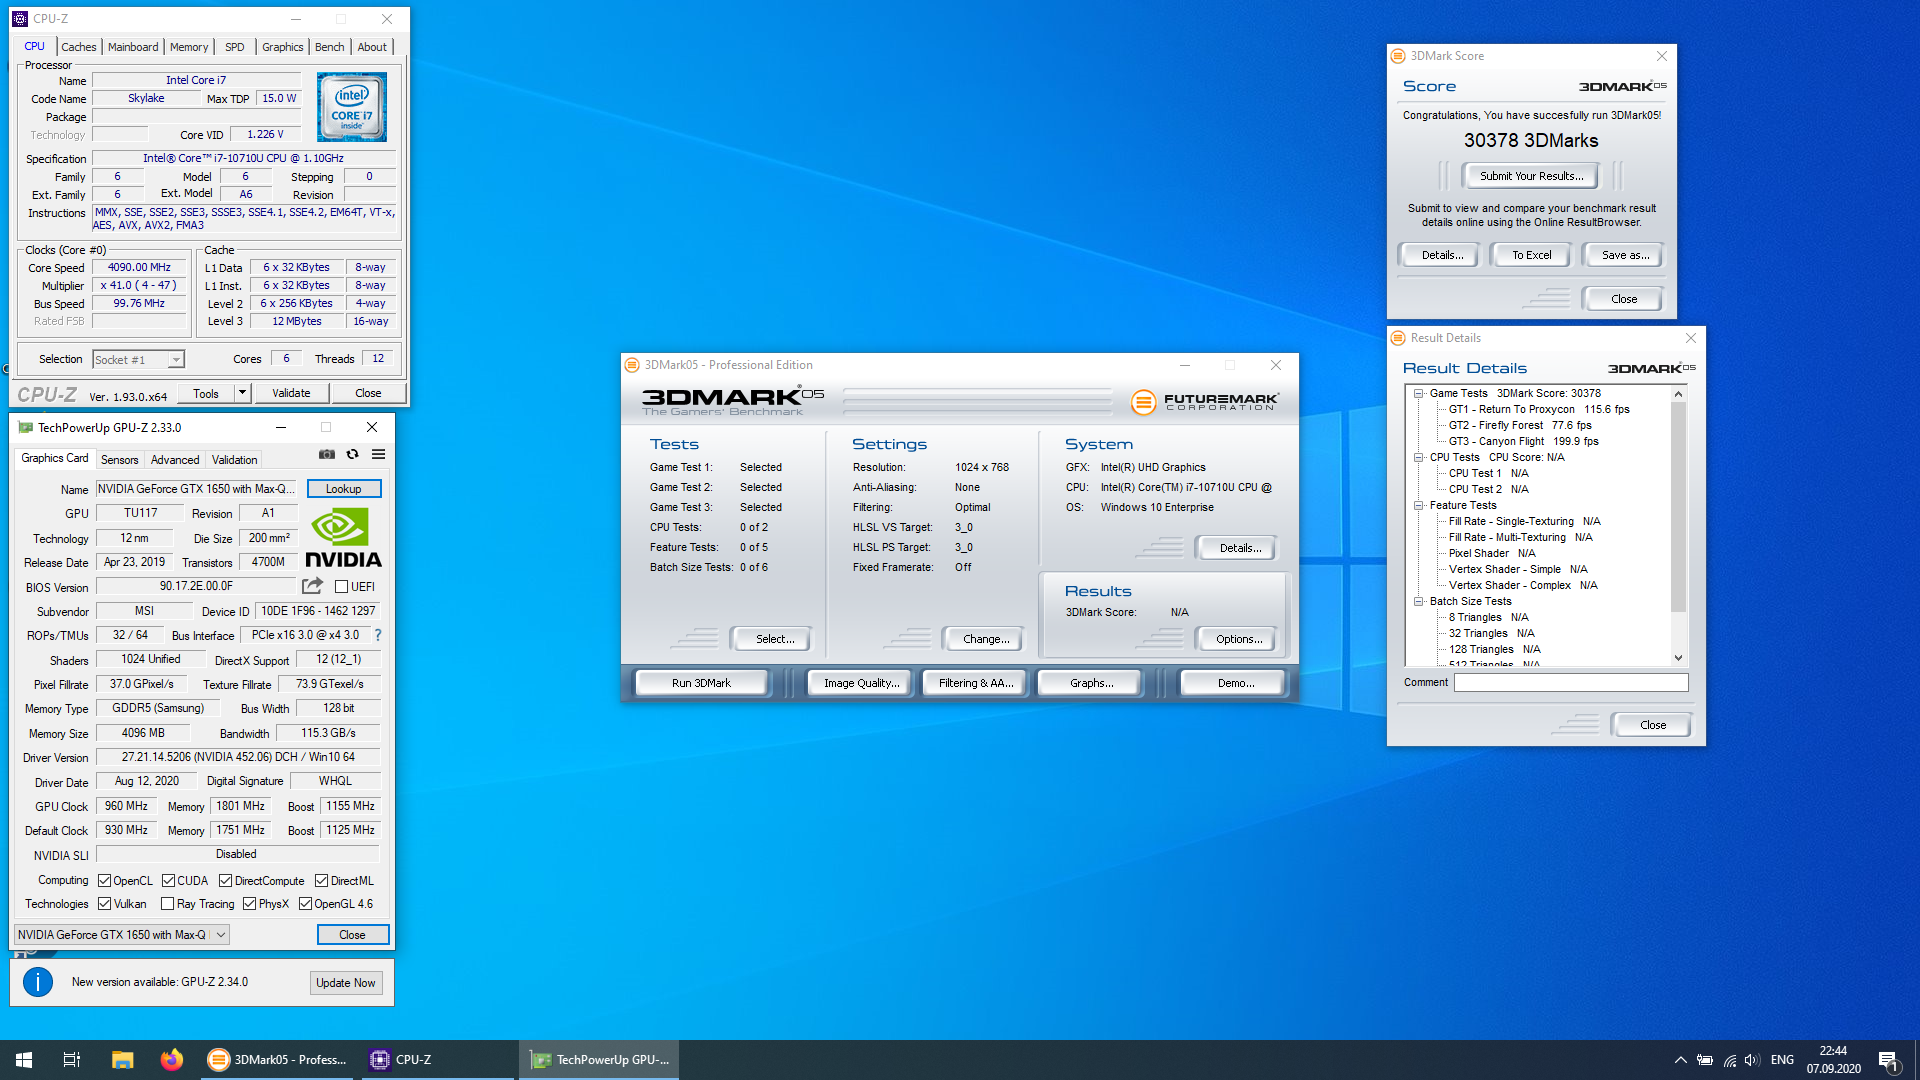Click the Comment input field
The height and width of the screenshot is (1080, 1920).
coord(1571,683)
